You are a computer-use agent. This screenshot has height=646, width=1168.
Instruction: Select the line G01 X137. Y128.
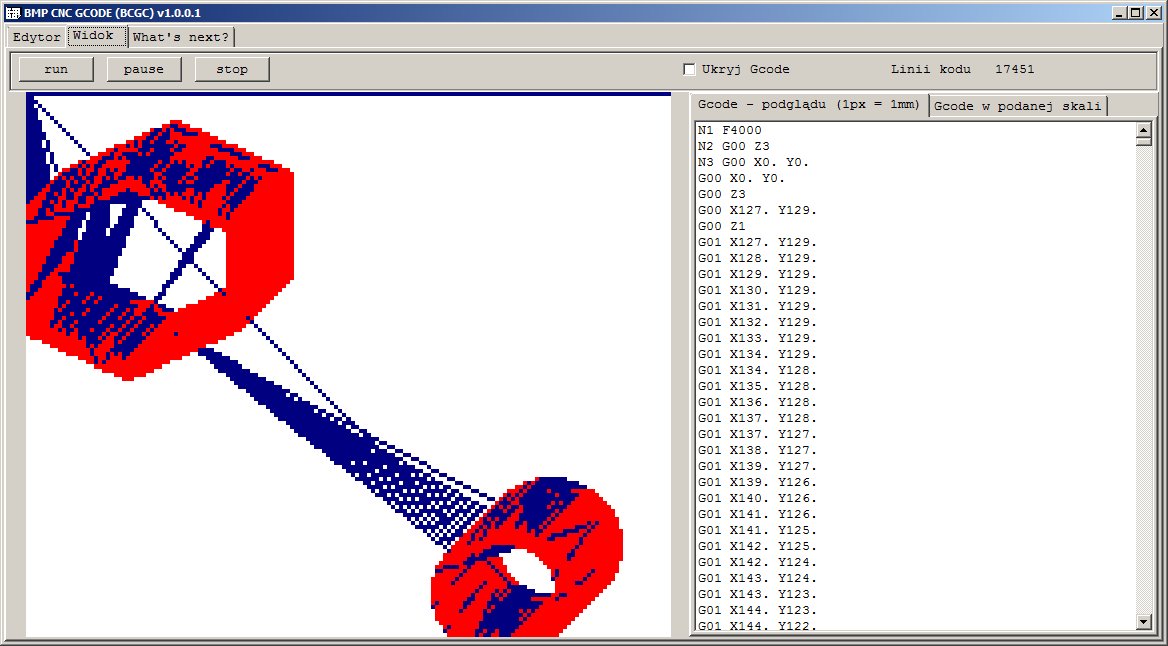[x=758, y=418]
